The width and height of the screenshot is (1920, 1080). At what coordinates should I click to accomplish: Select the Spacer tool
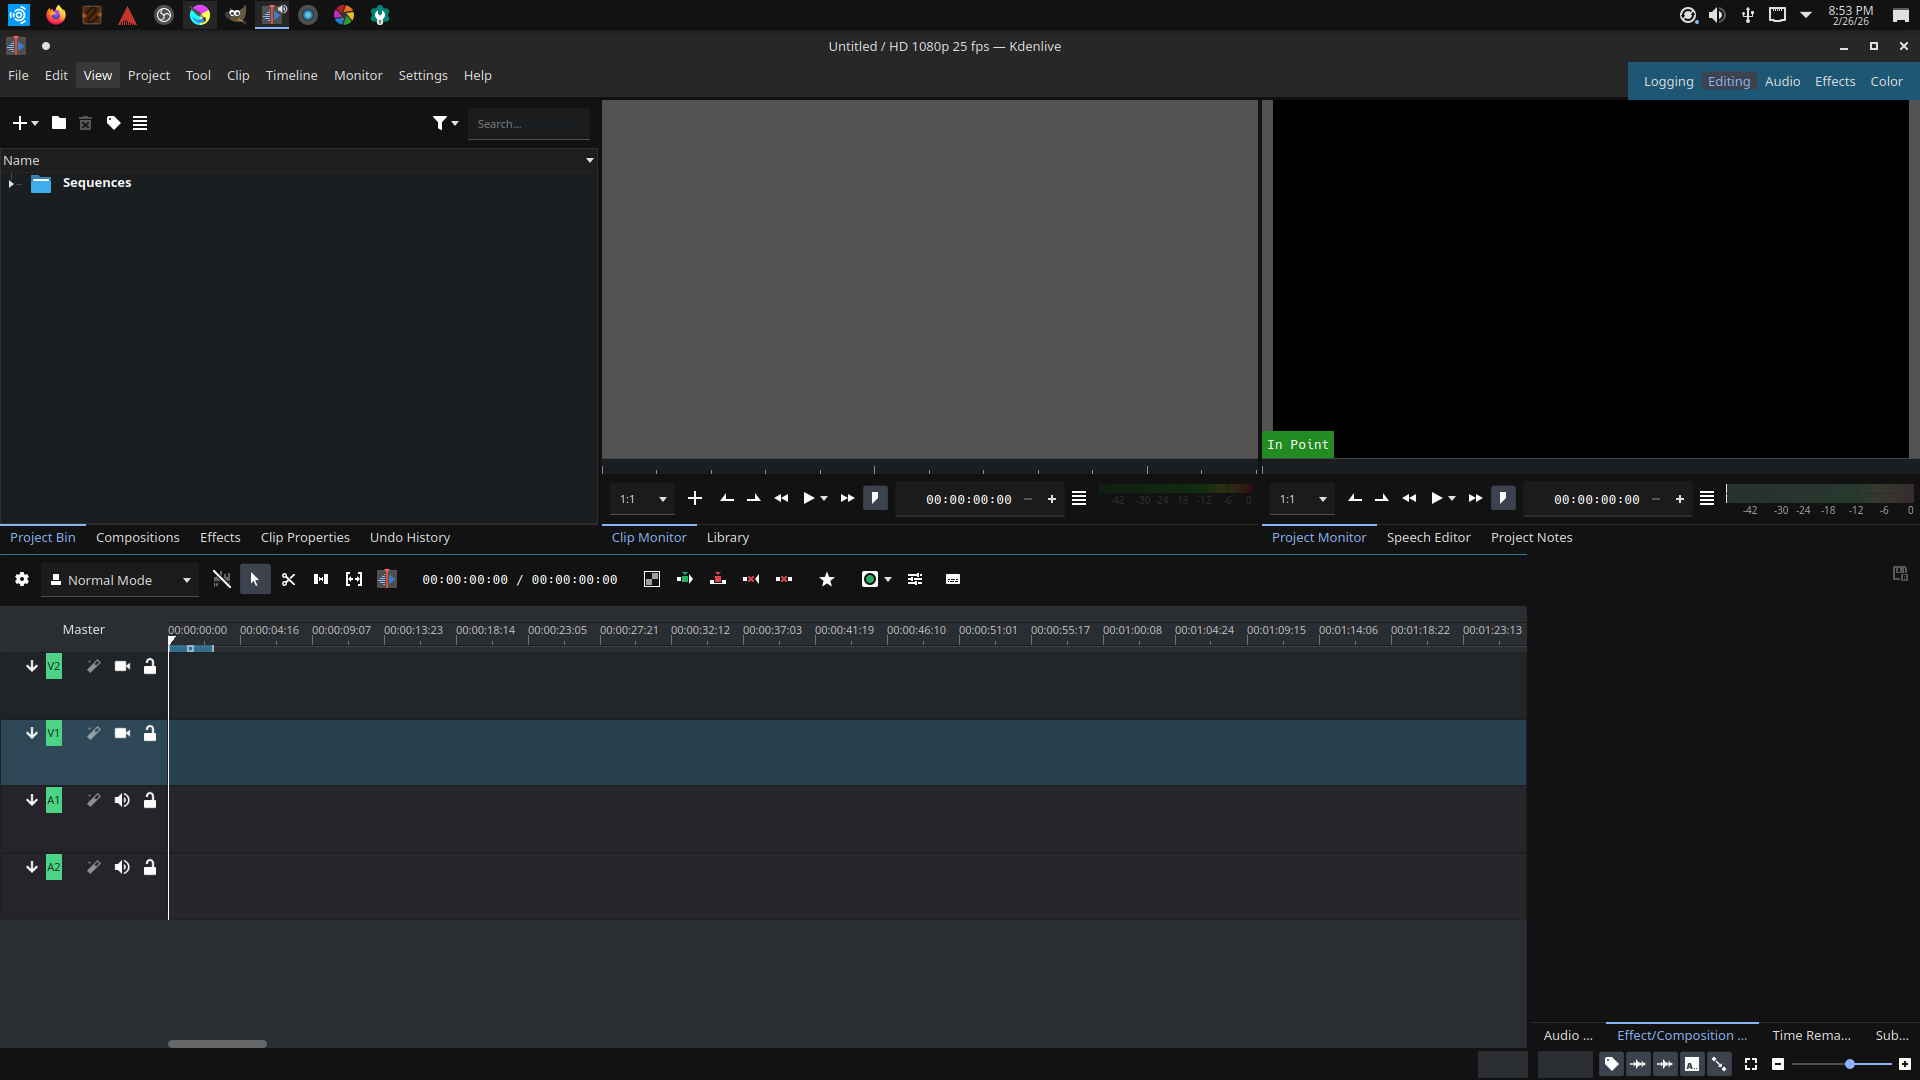[321, 580]
